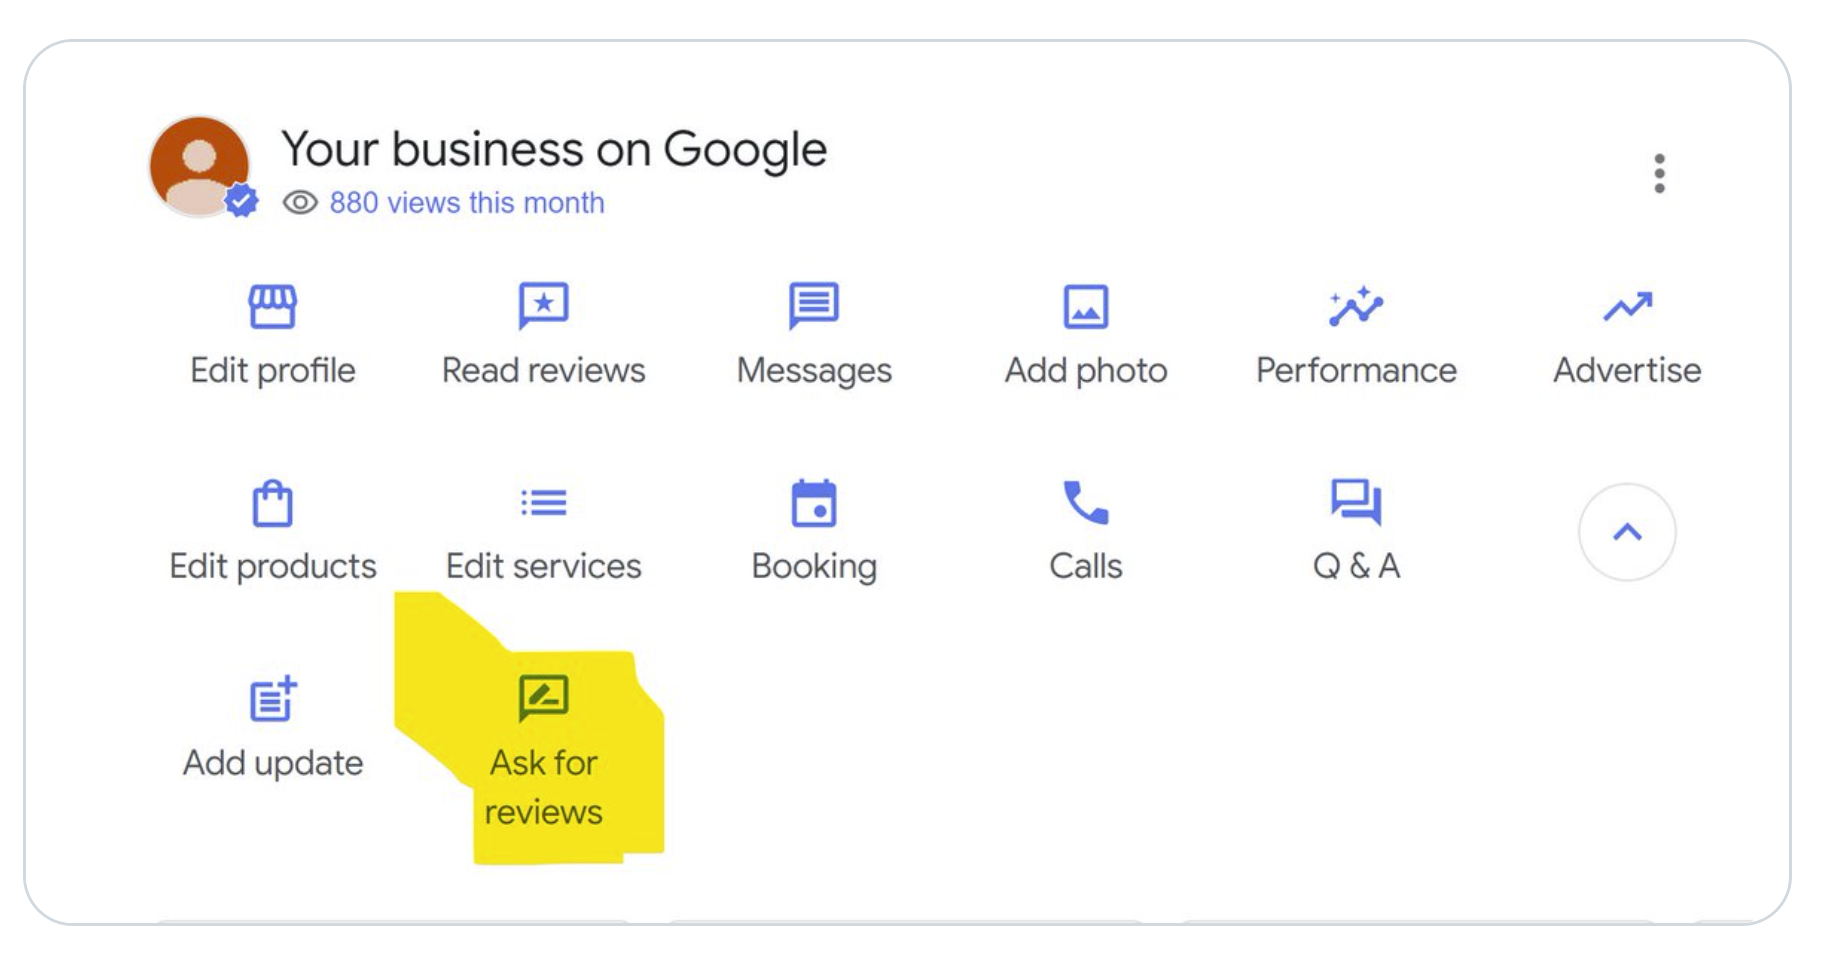Open the Booking calendar icon

[814, 503]
